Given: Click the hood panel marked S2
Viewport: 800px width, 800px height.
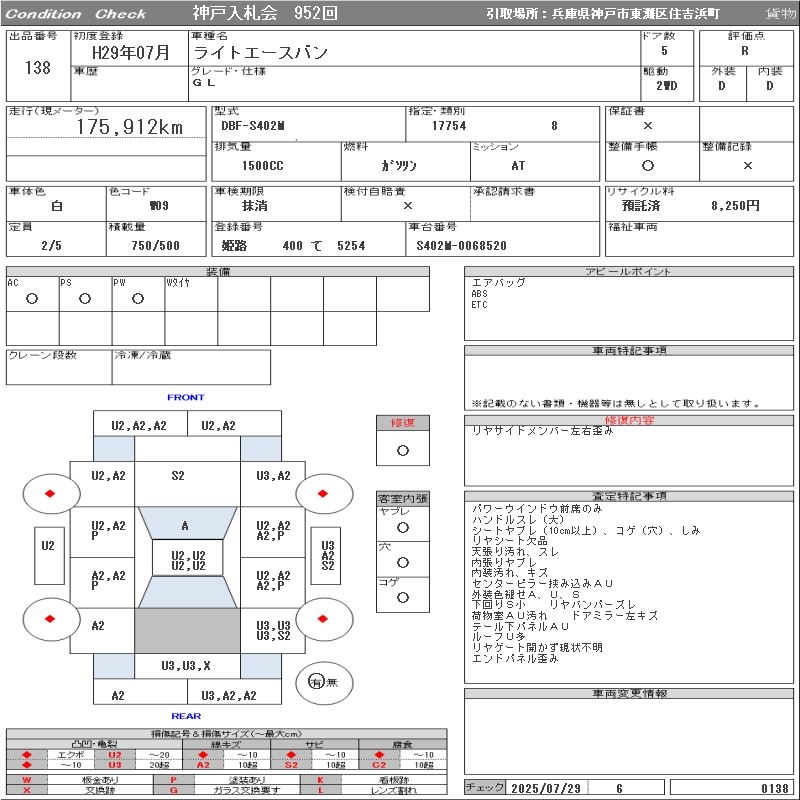Looking at the screenshot, I should pyautogui.click(x=178, y=476).
